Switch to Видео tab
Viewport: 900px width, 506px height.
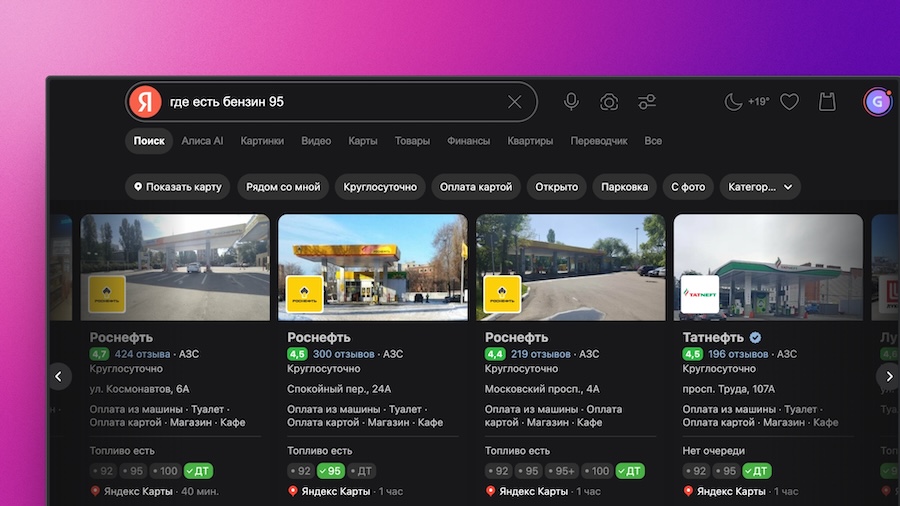click(x=316, y=141)
